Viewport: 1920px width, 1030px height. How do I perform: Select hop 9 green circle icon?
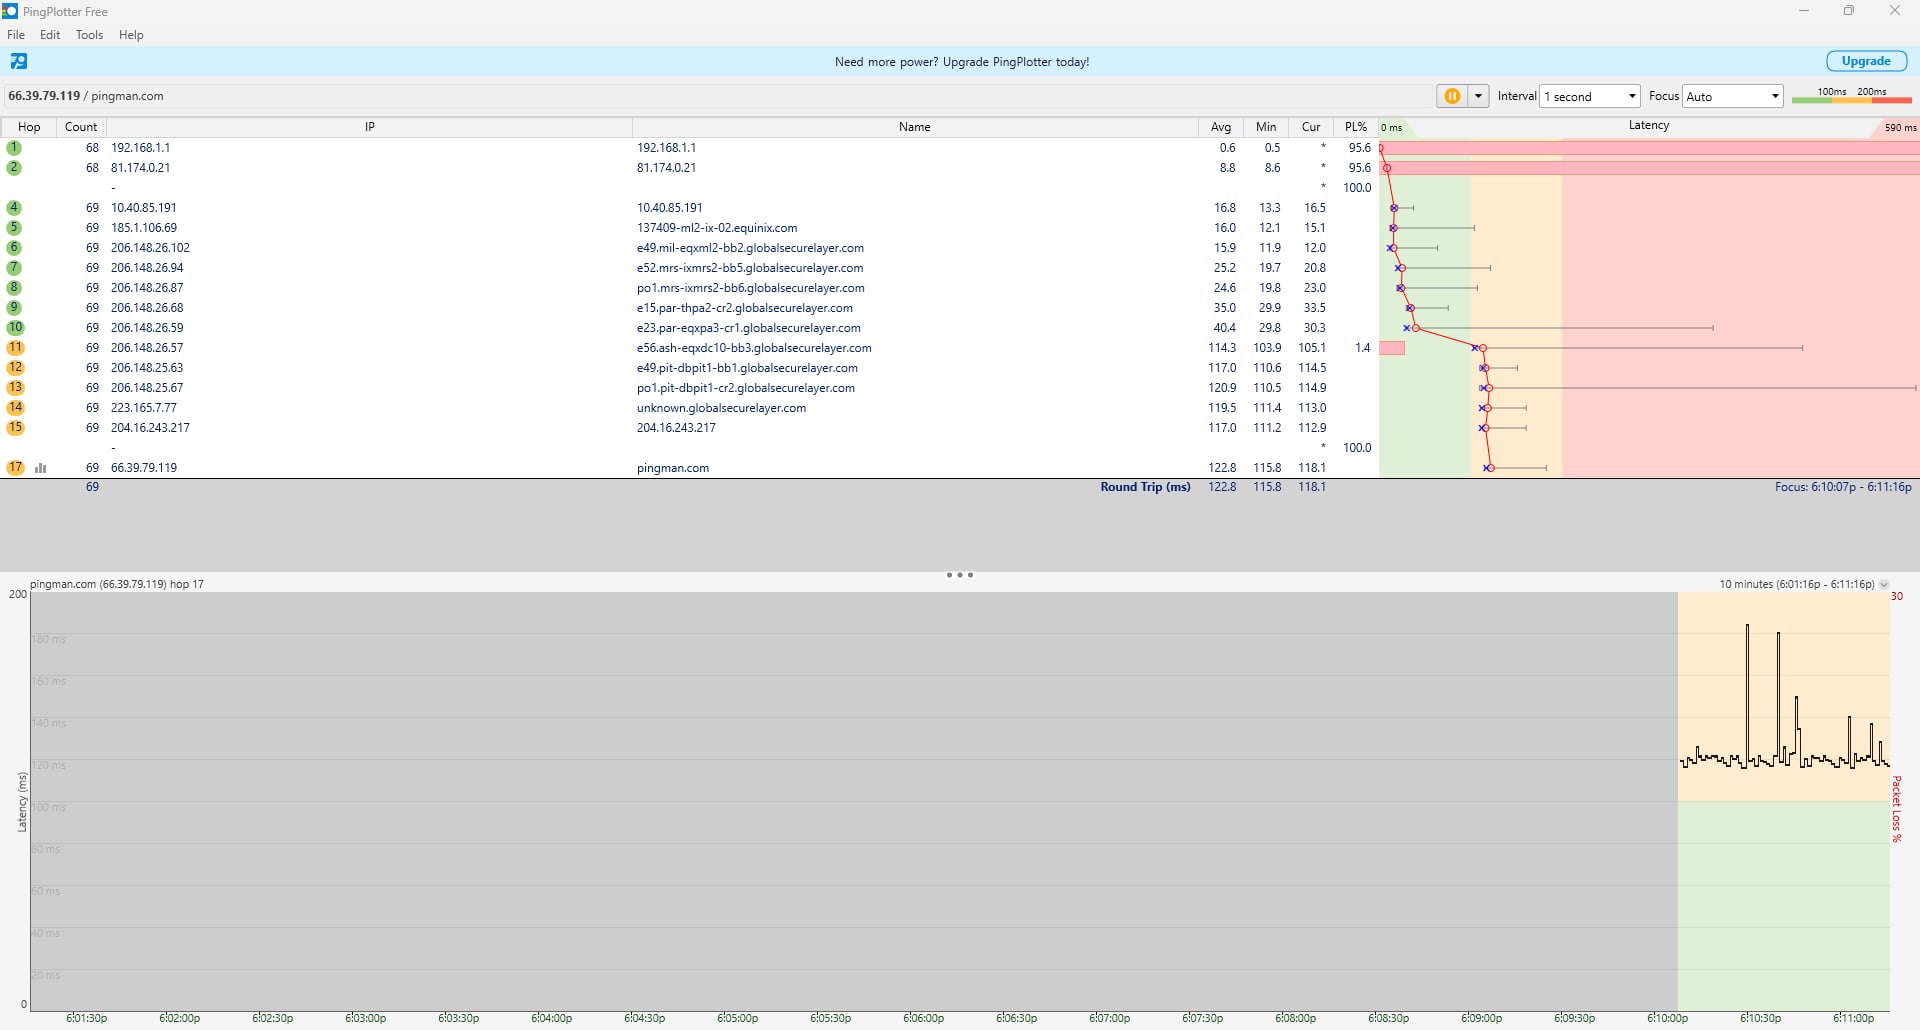tap(14, 308)
